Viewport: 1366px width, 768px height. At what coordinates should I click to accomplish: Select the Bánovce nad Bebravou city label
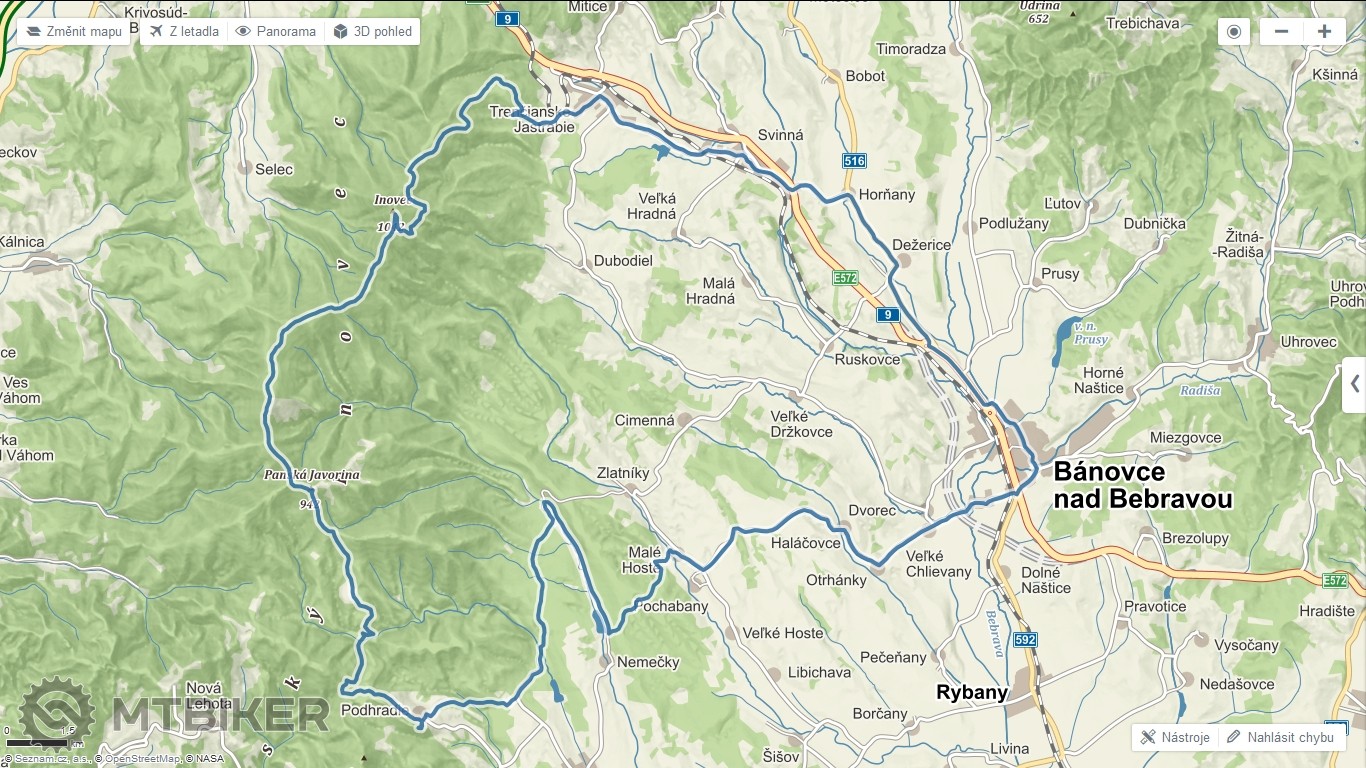click(x=1142, y=485)
